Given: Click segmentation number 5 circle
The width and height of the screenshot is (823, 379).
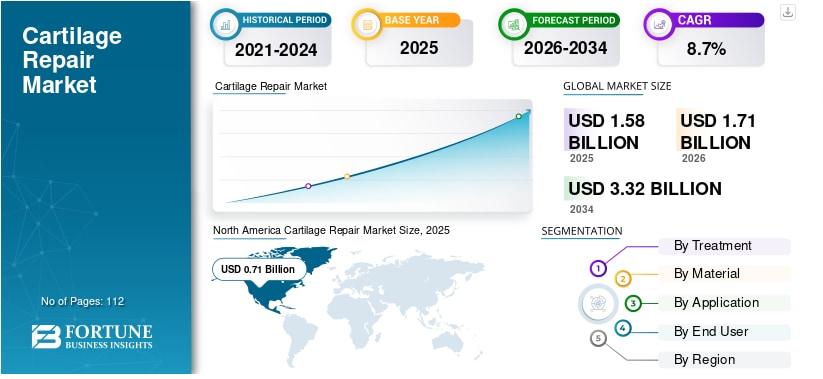Looking at the screenshot, I should click(x=598, y=339).
